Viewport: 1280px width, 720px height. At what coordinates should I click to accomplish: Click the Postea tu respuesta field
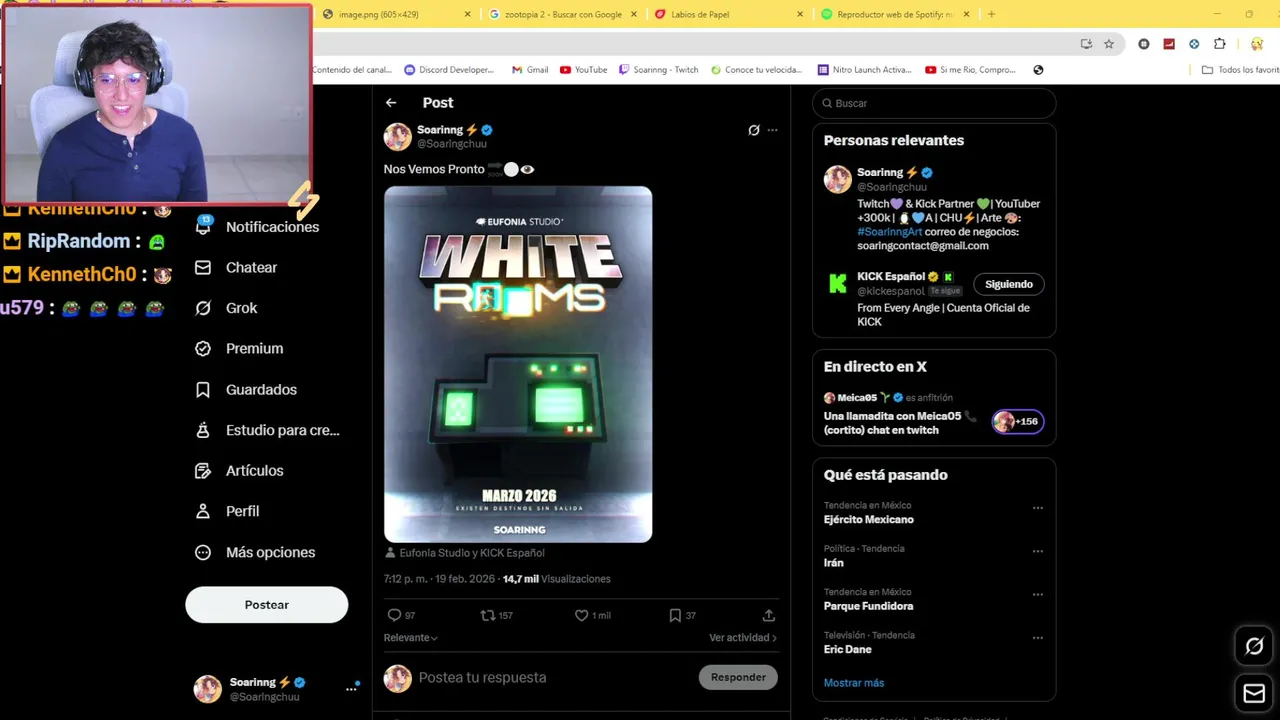(553, 677)
